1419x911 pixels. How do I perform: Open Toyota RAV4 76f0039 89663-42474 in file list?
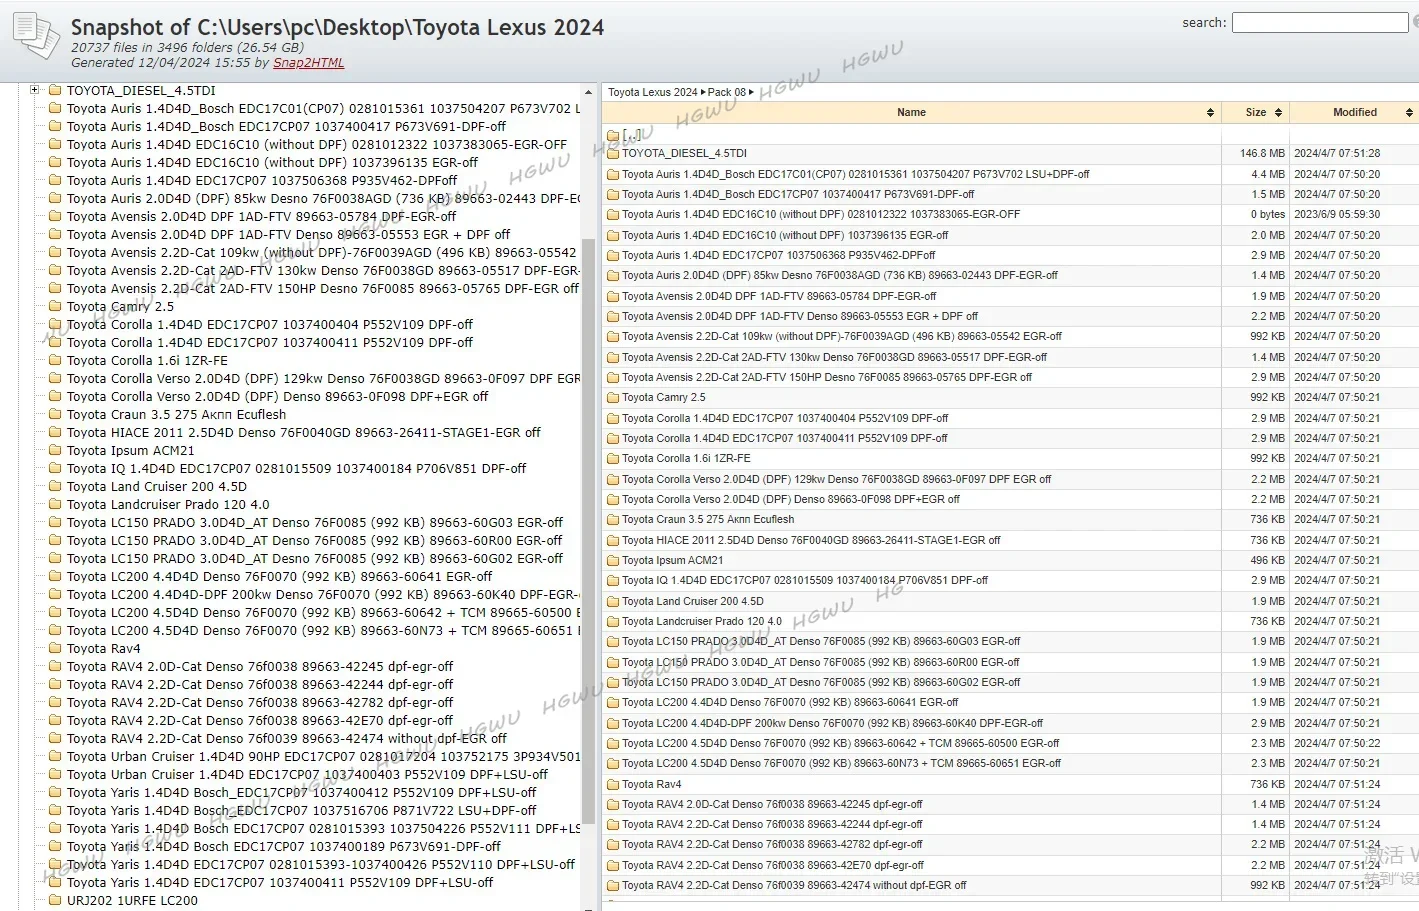point(794,886)
